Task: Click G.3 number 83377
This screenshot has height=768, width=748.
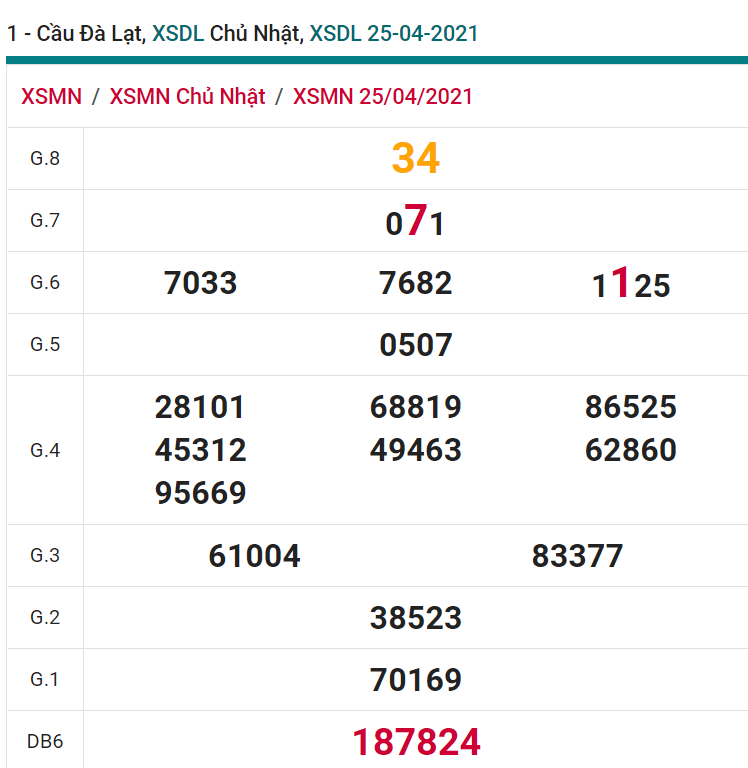Action: coord(578,556)
